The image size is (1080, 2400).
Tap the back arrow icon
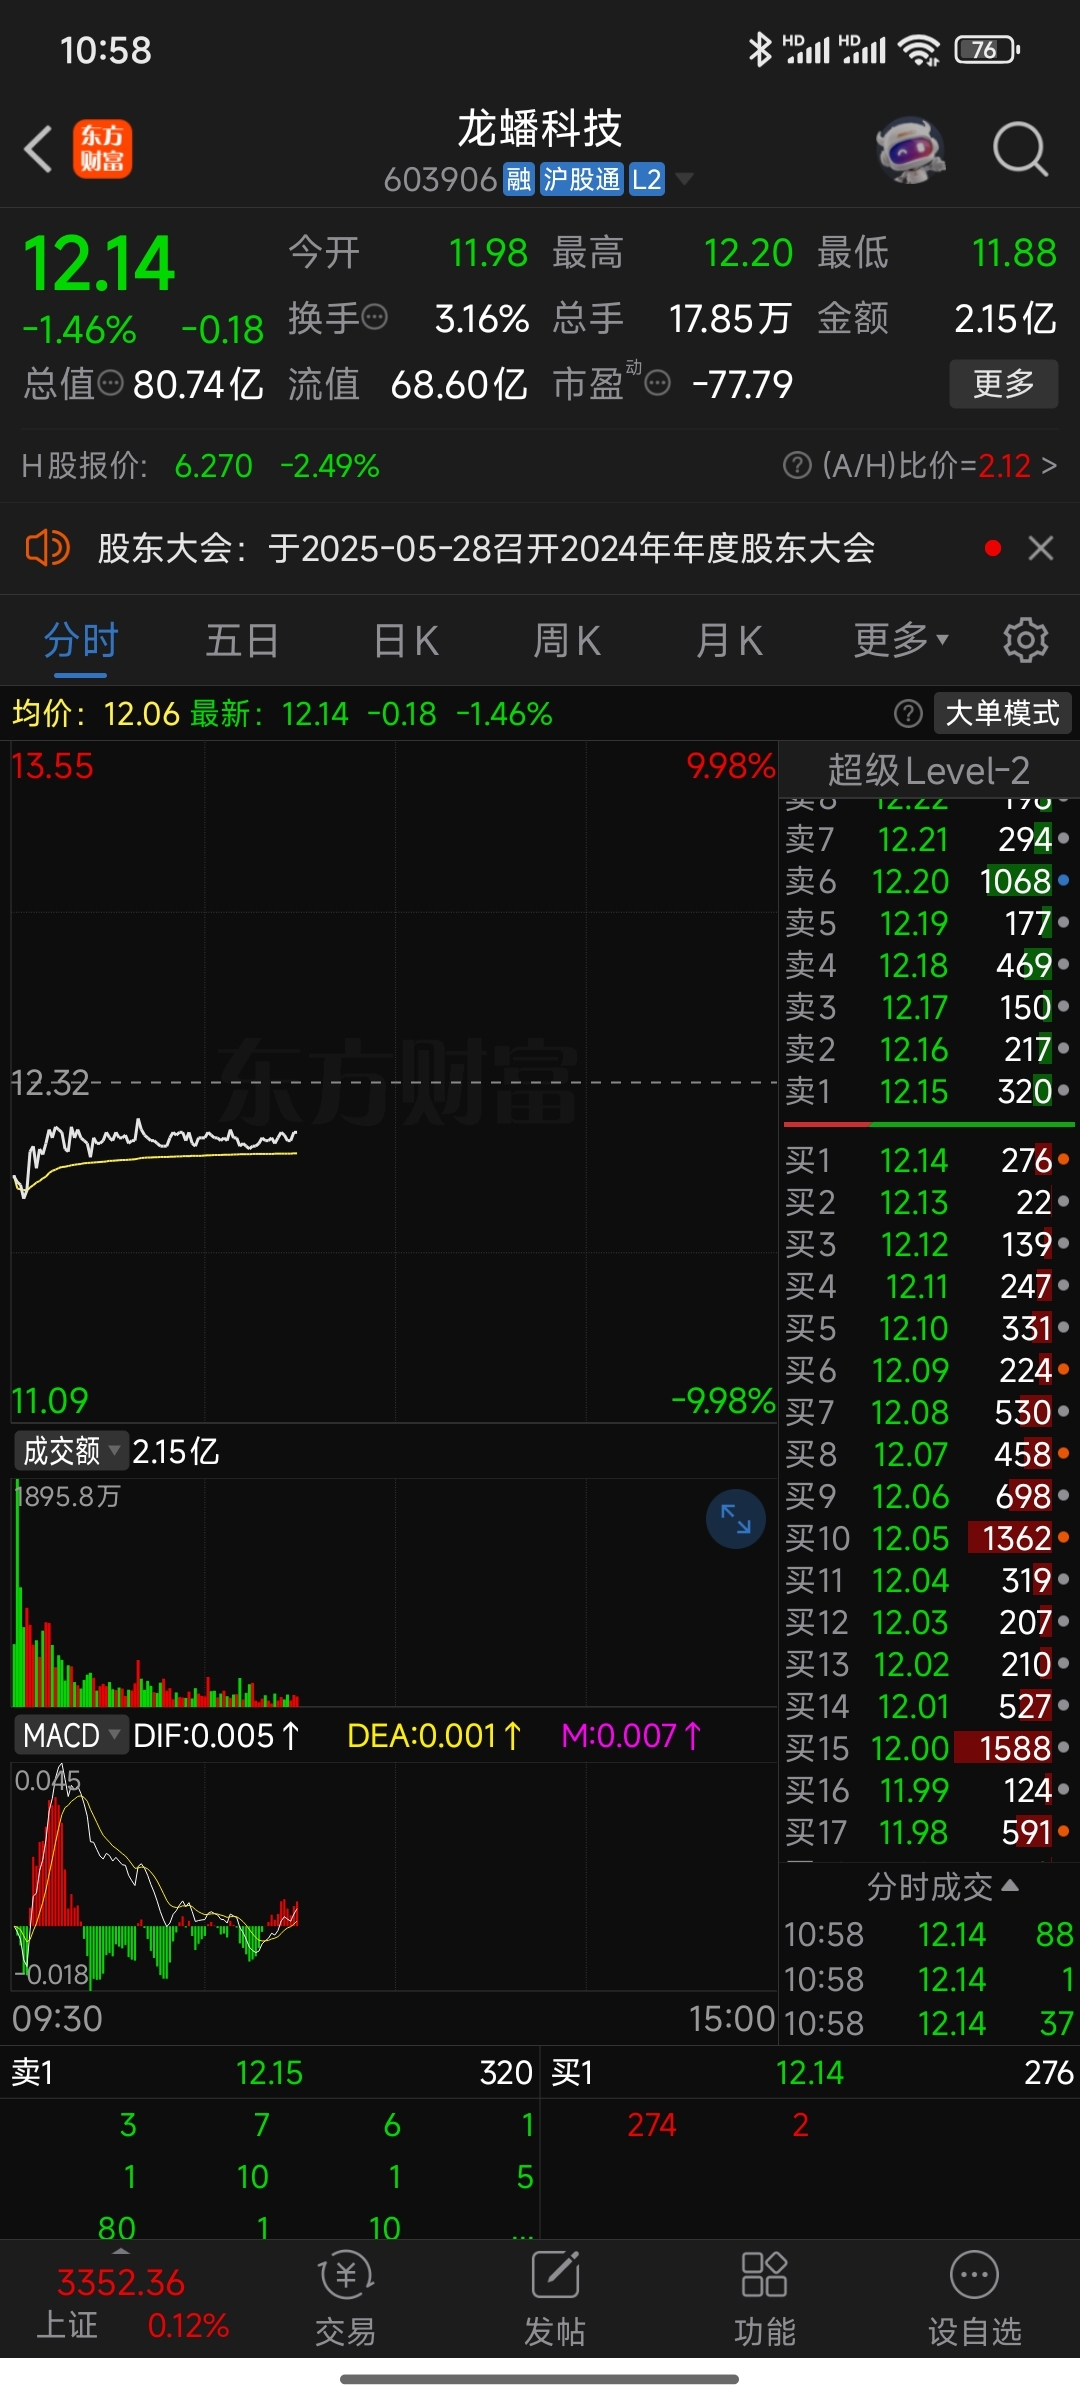tap(38, 150)
